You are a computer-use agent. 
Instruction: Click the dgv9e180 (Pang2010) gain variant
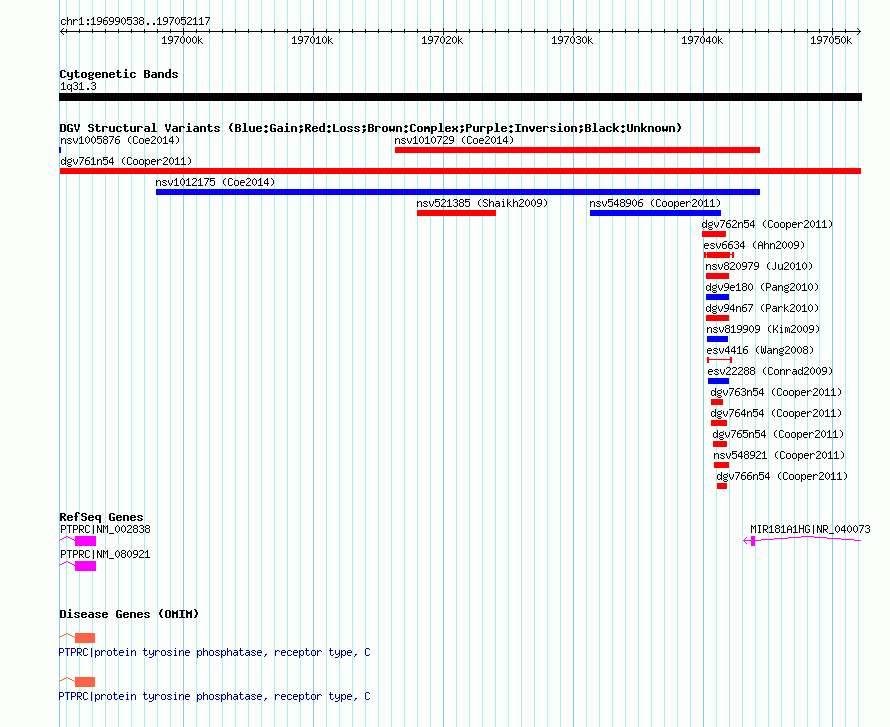click(x=717, y=297)
